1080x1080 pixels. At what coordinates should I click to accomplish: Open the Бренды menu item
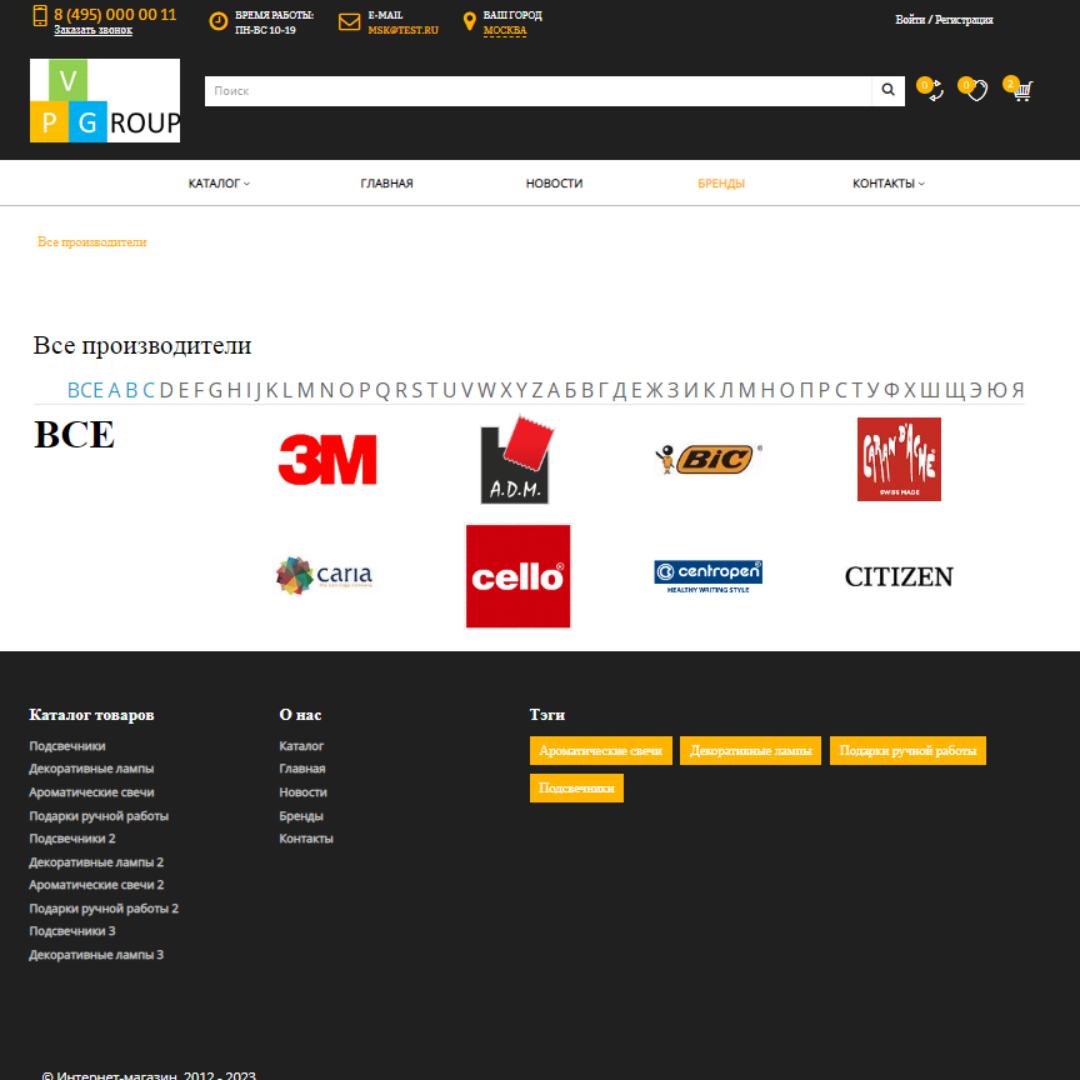tap(721, 184)
